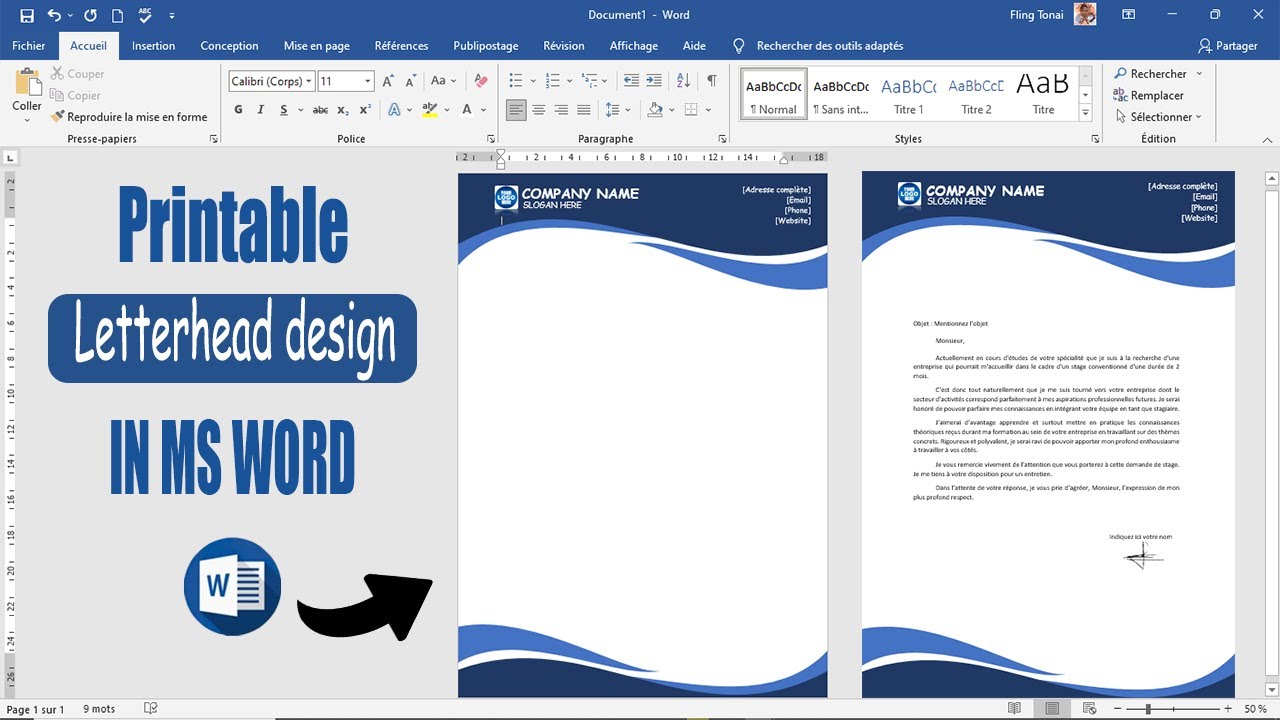
Task: Expand the numbered list style dropdown arrow
Action: pos(569,81)
